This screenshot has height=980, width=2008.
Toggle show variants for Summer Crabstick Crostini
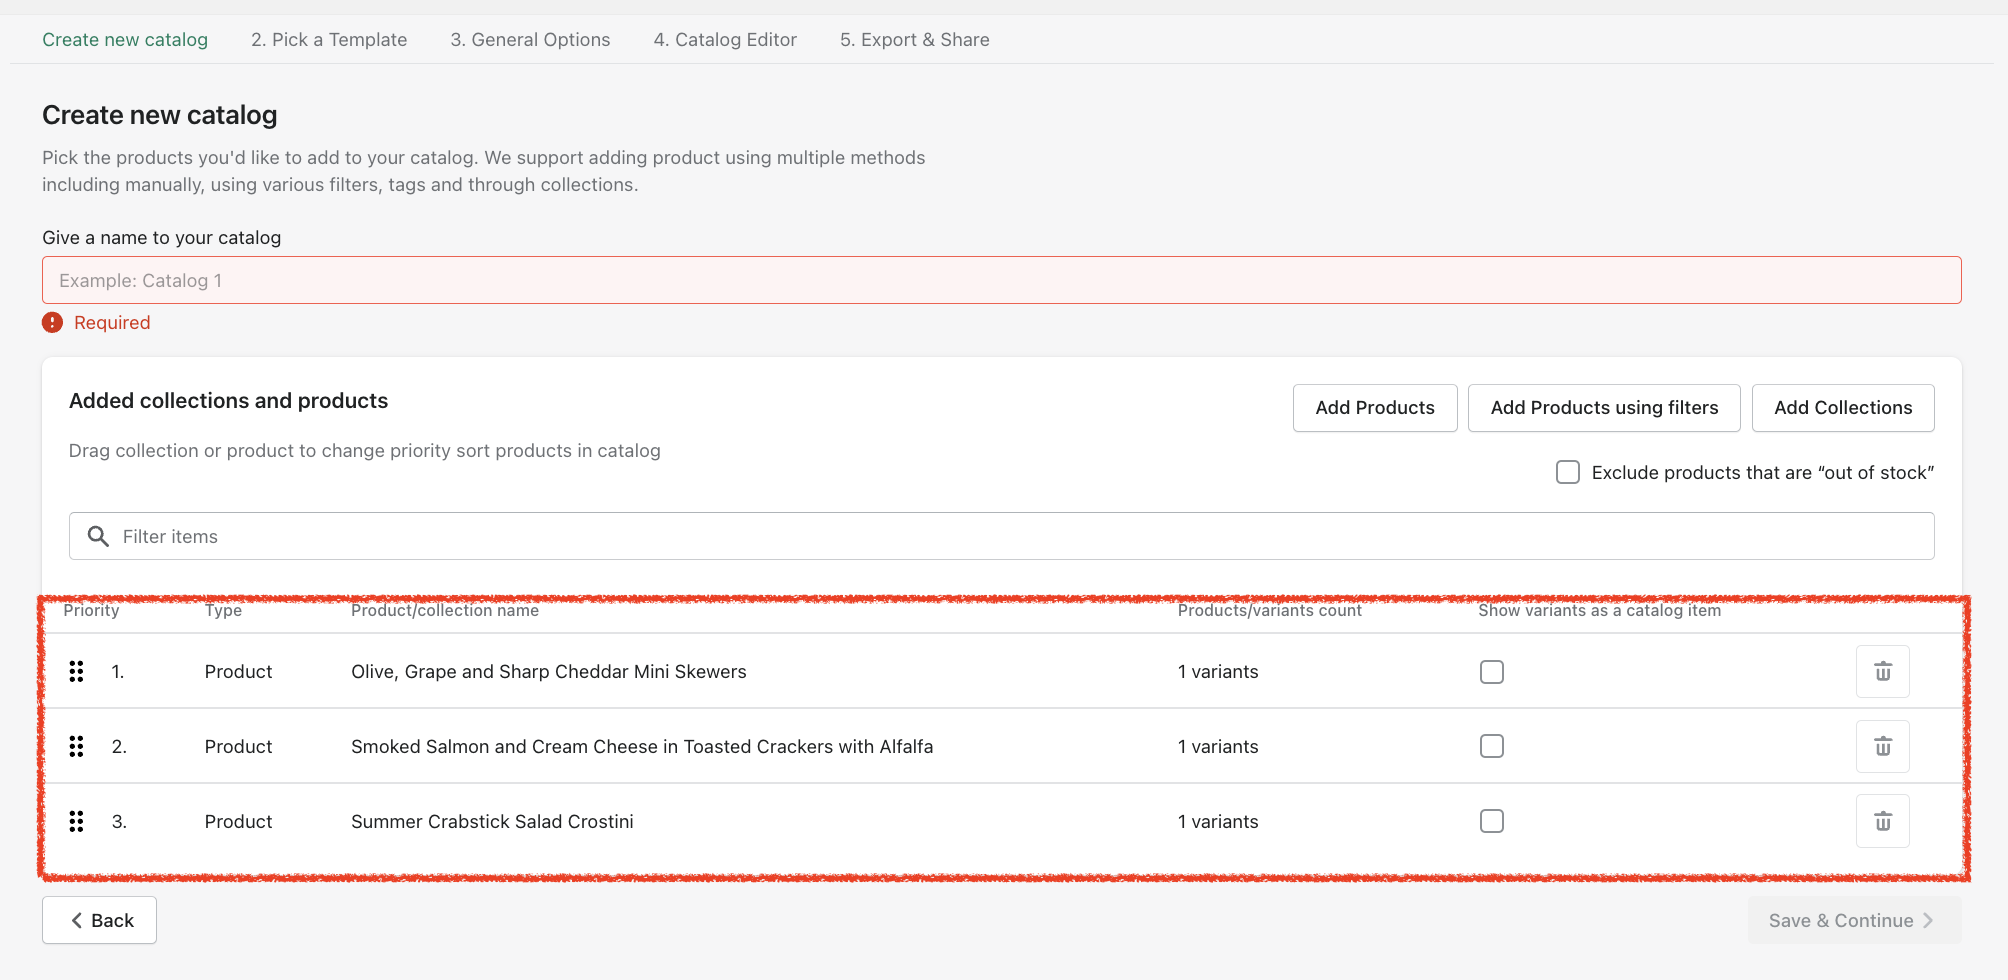(x=1491, y=821)
